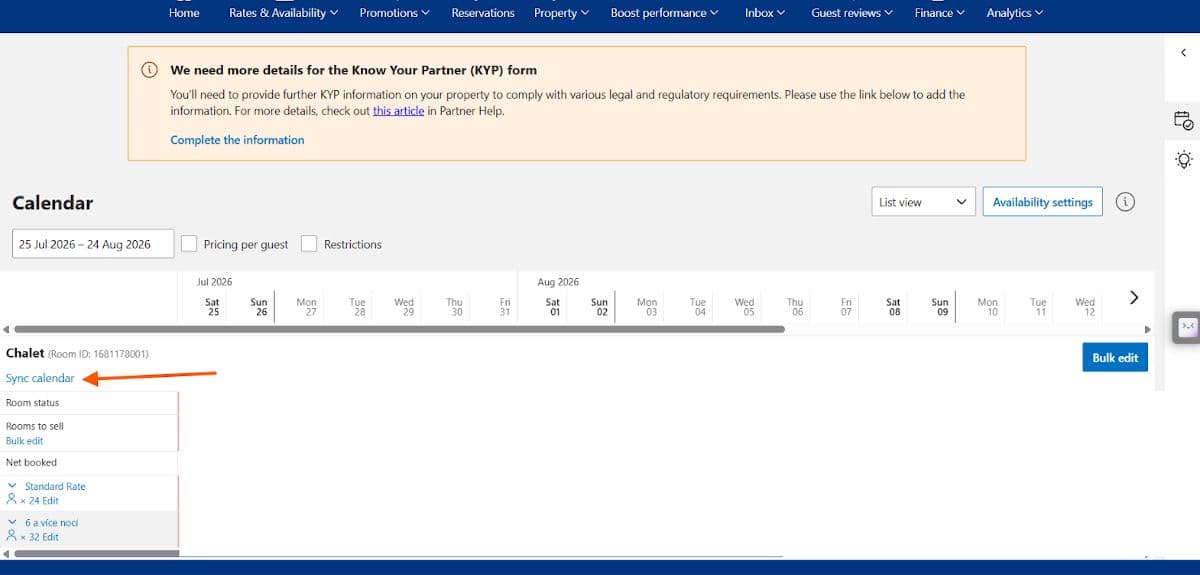Click the guest icon under Standard Rate
The height and width of the screenshot is (575, 1200).
(x=12, y=500)
